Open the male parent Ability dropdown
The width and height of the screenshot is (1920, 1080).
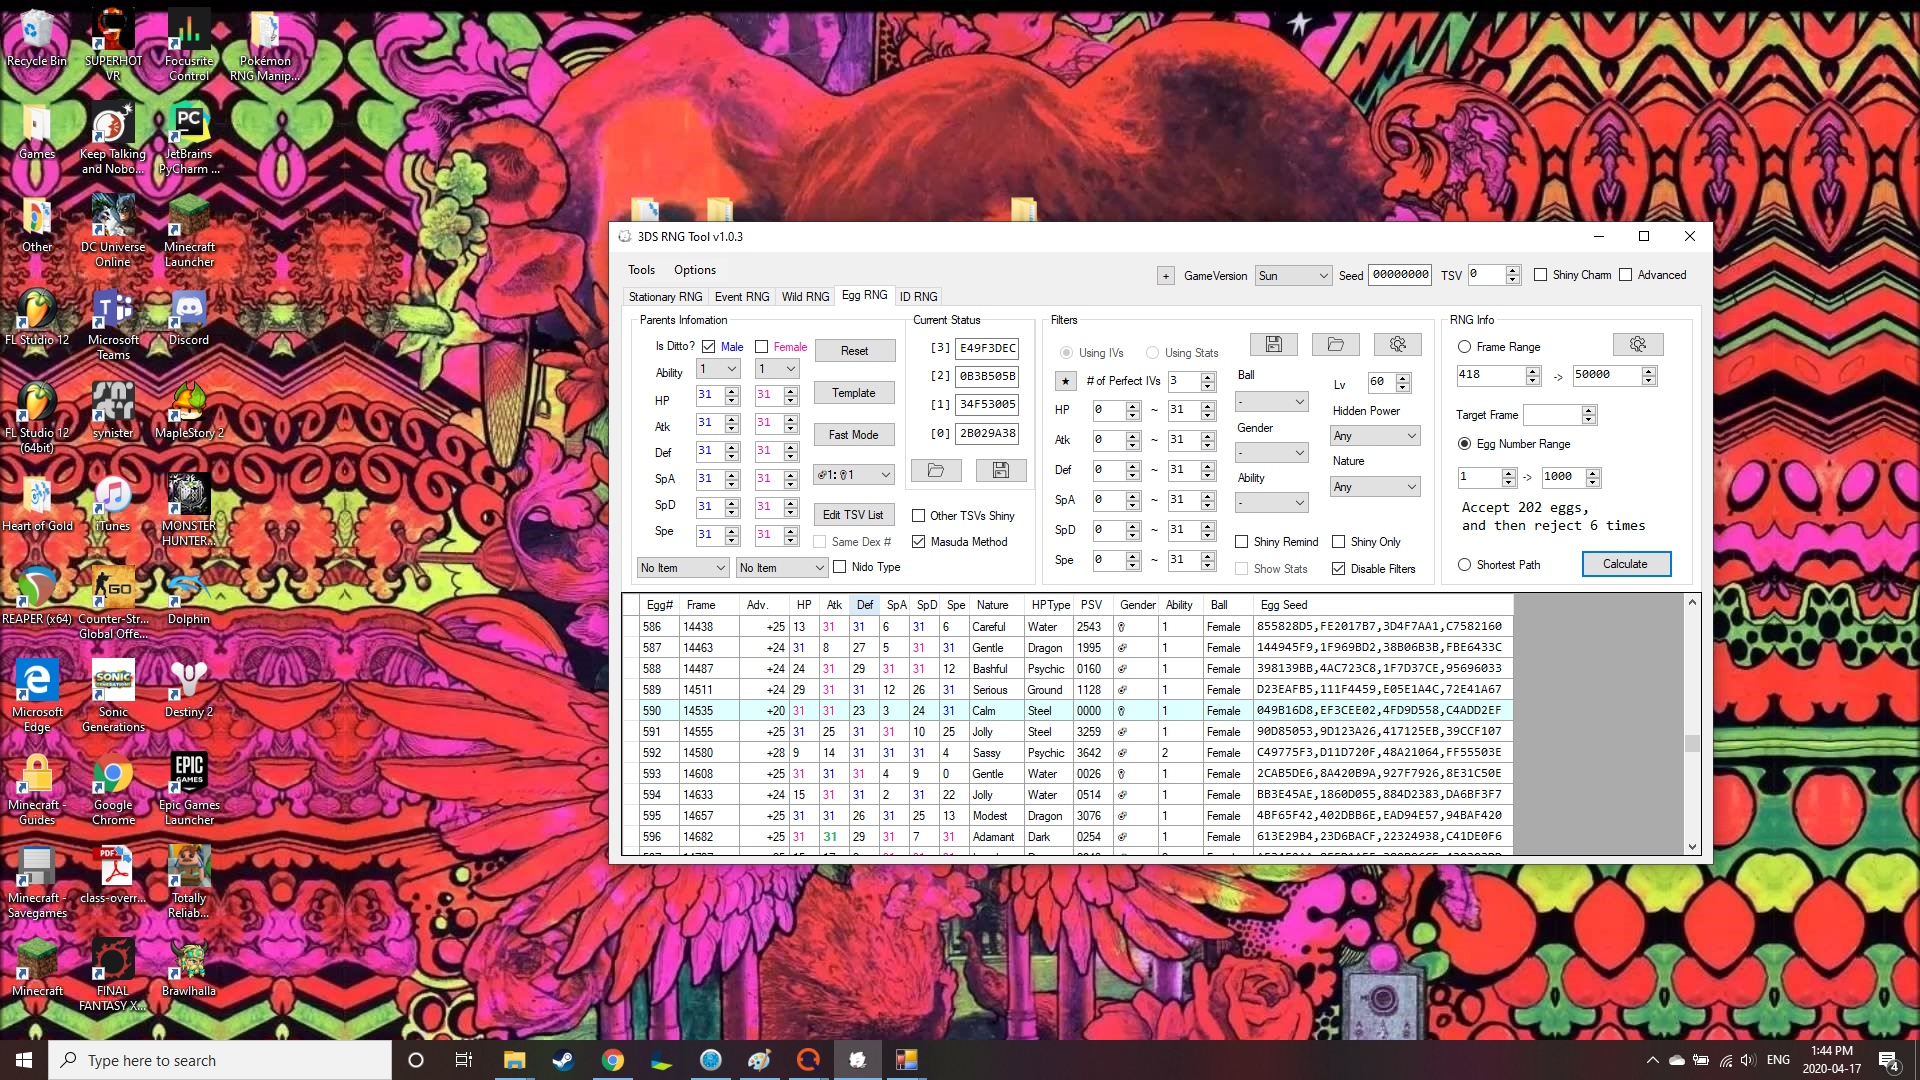718,369
